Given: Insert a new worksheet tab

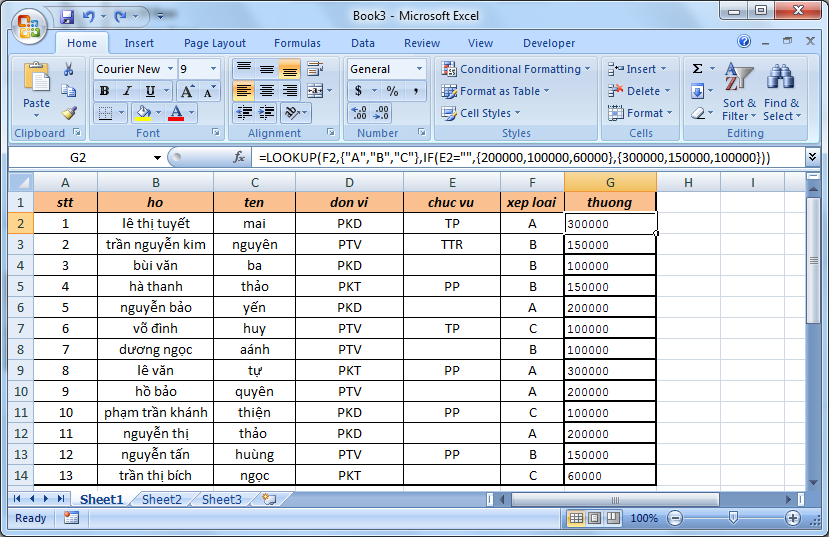Looking at the screenshot, I should click(269, 499).
